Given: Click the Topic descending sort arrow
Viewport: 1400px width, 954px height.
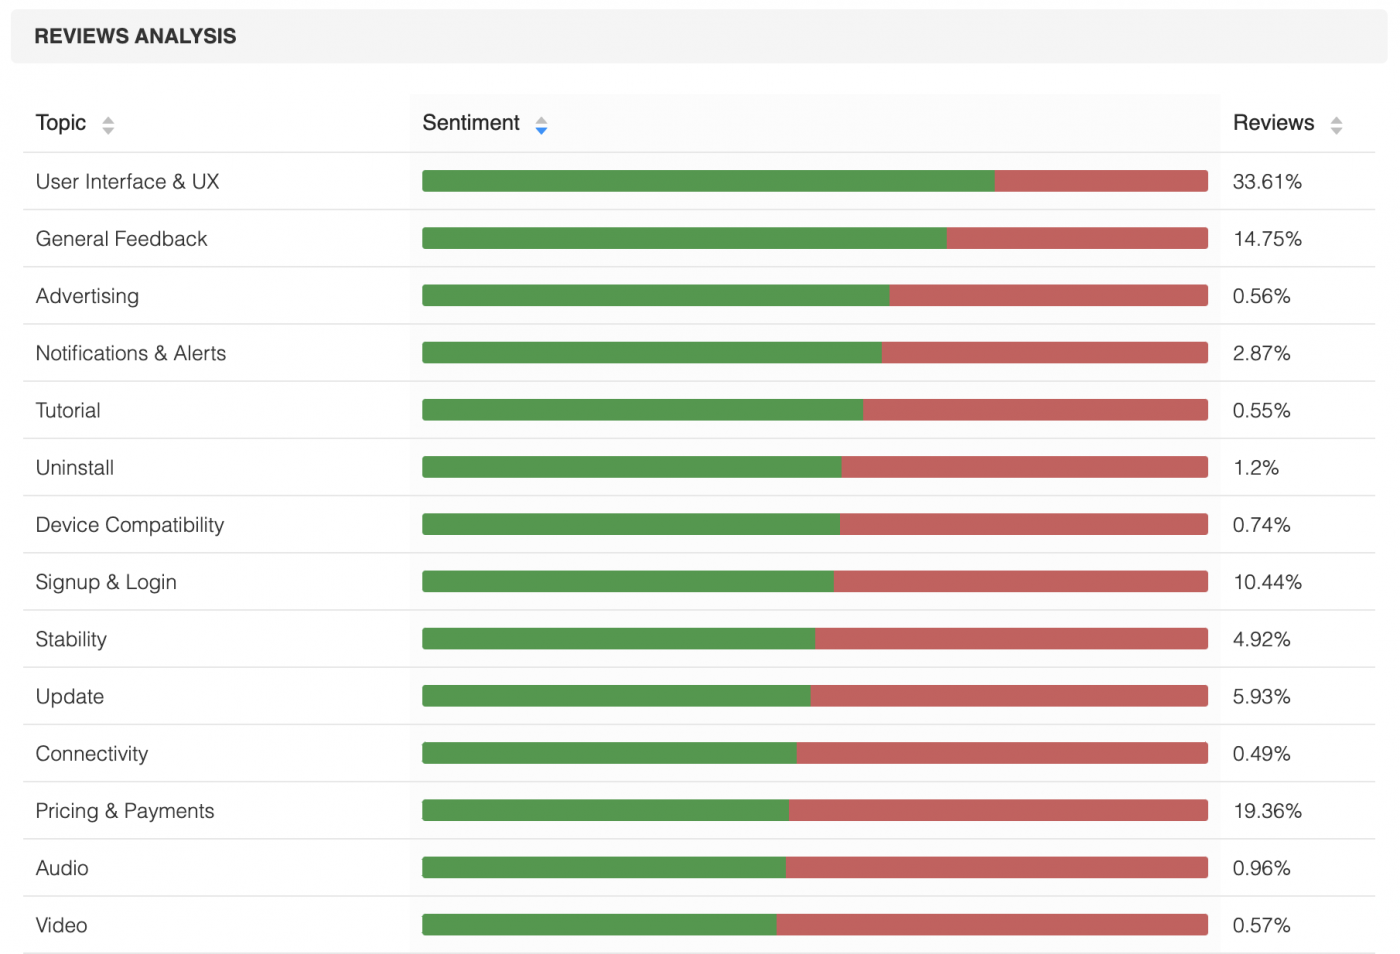Looking at the screenshot, I should [107, 130].
